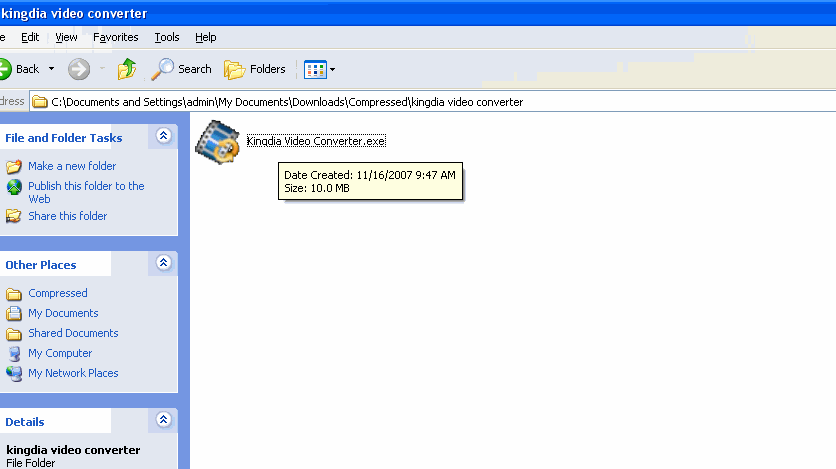The height and width of the screenshot is (469, 836).
Task: Click the Make a new folder icon
Action: (14, 166)
